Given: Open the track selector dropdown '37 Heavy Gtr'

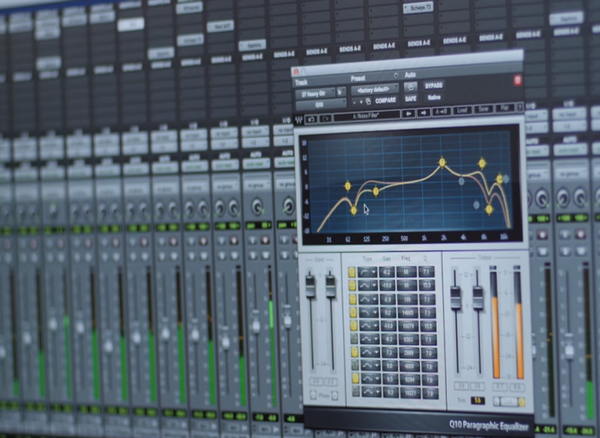Looking at the screenshot, I should click(315, 94).
